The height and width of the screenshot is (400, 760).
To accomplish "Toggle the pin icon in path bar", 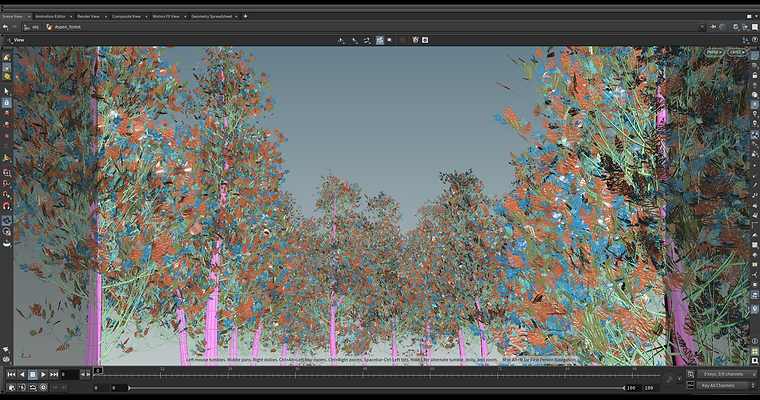I will coord(713,27).
